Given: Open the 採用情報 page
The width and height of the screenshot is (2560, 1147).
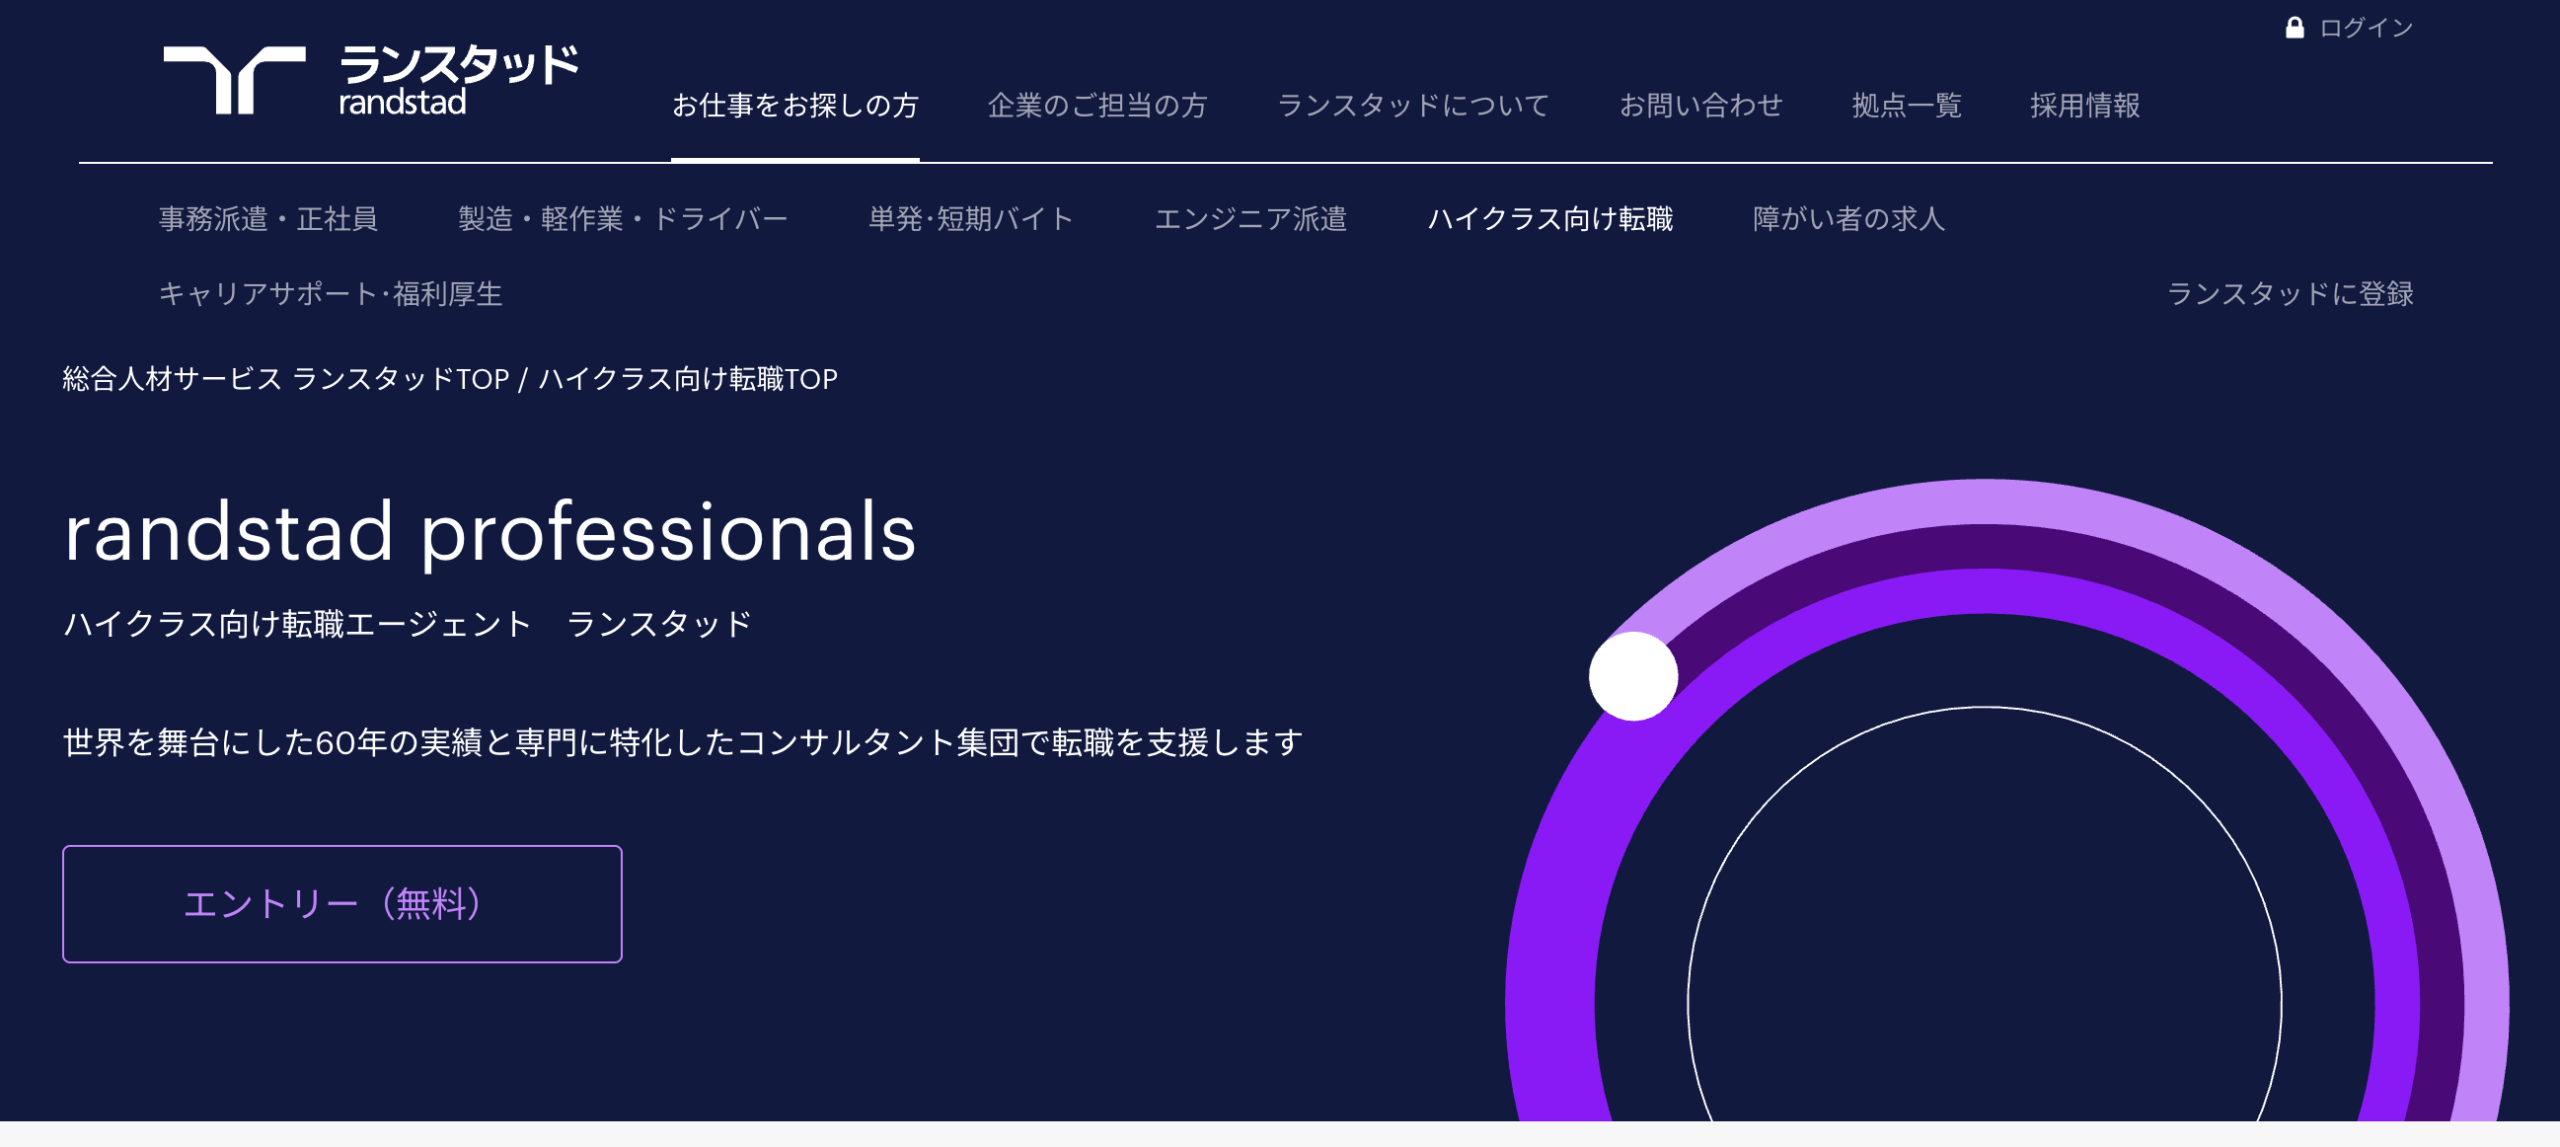Looking at the screenshot, I should pos(2085,105).
